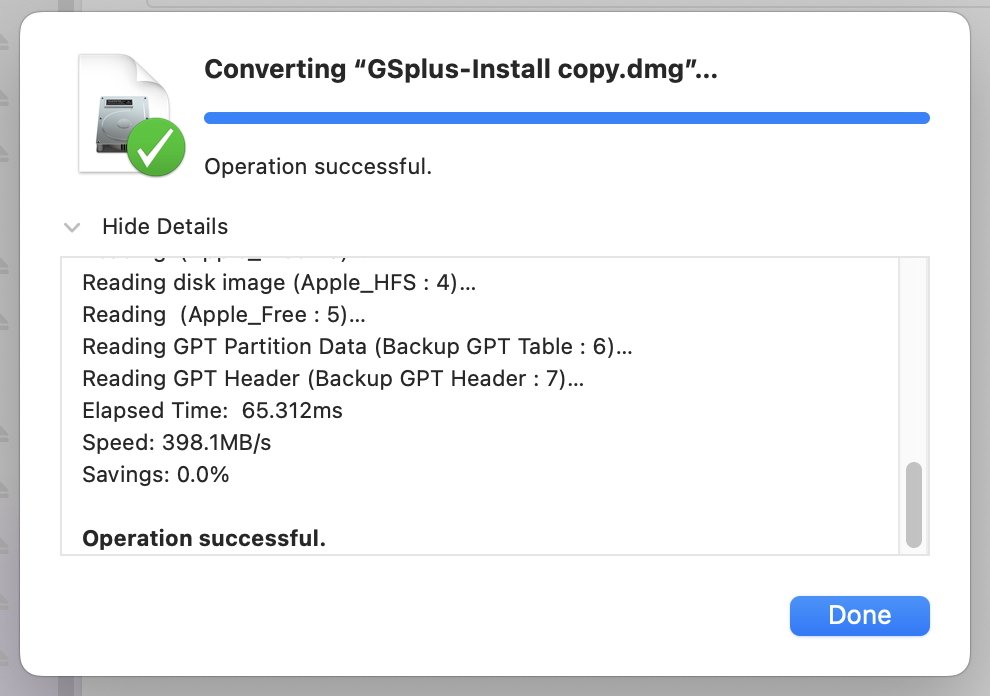Select the "Reading GPT Header" log line

[332, 379]
